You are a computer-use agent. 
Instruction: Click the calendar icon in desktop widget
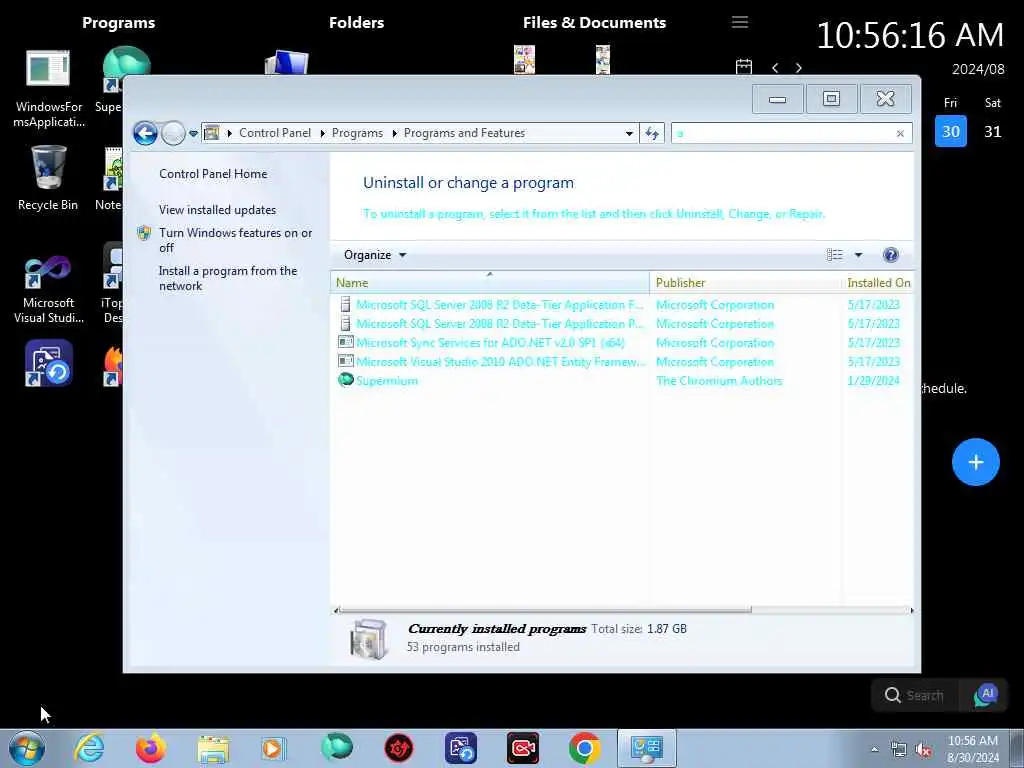point(744,67)
